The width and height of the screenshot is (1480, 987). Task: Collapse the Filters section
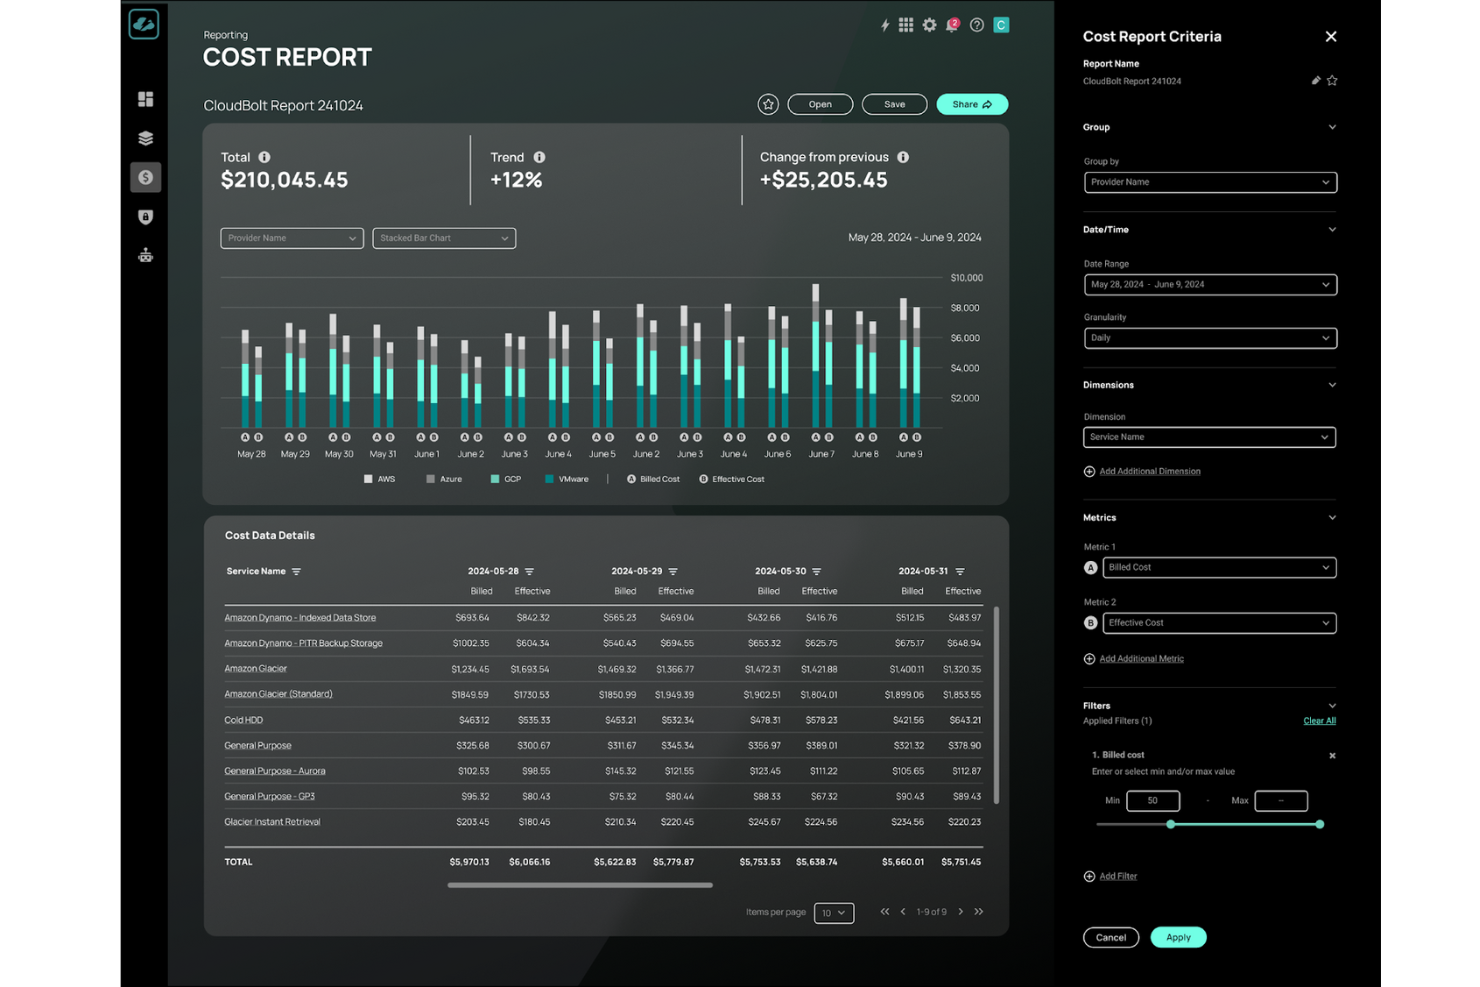coord(1332,706)
